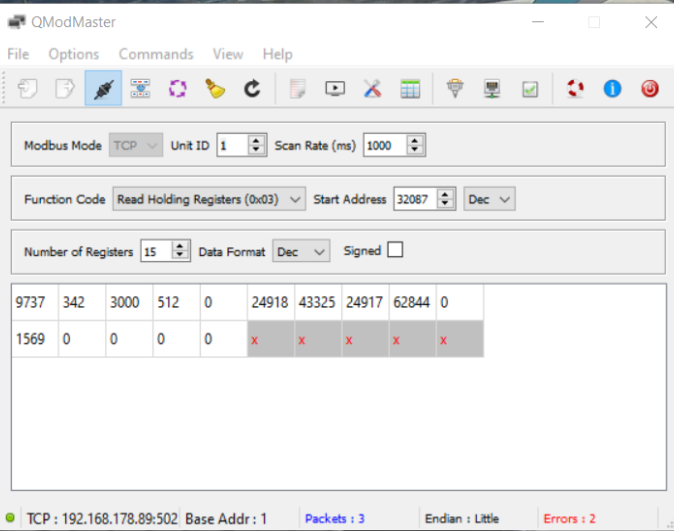Click the Number of Registers 15 field
674x531 pixels.
156,252
